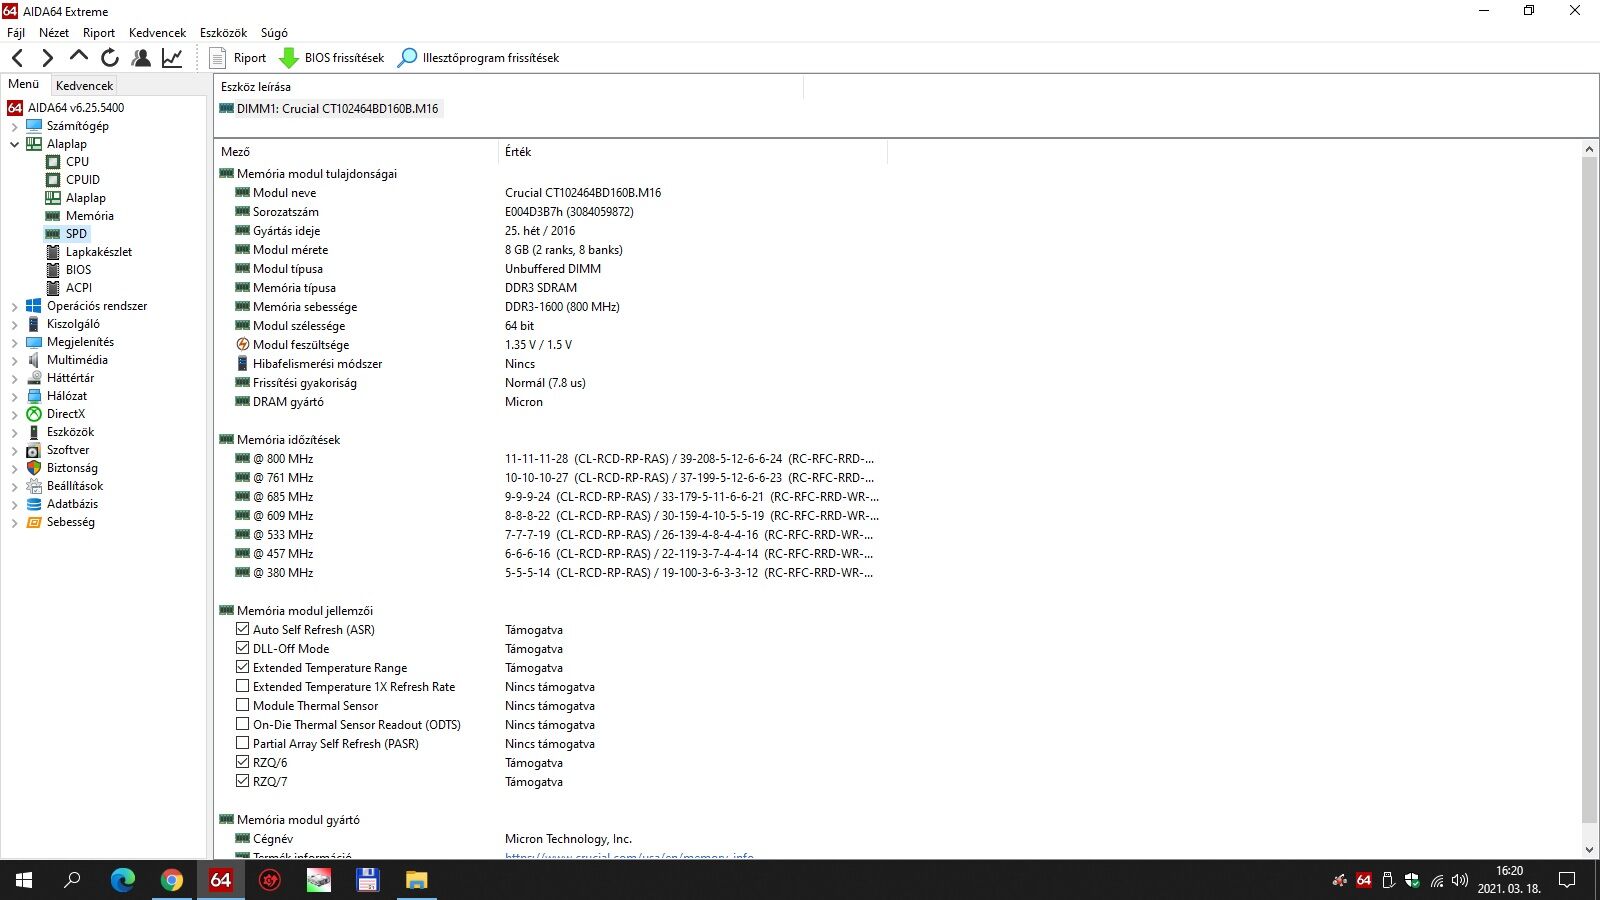Open the graph chart toolbar icon
Image resolution: width=1600 pixels, height=900 pixels.
click(x=172, y=58)
